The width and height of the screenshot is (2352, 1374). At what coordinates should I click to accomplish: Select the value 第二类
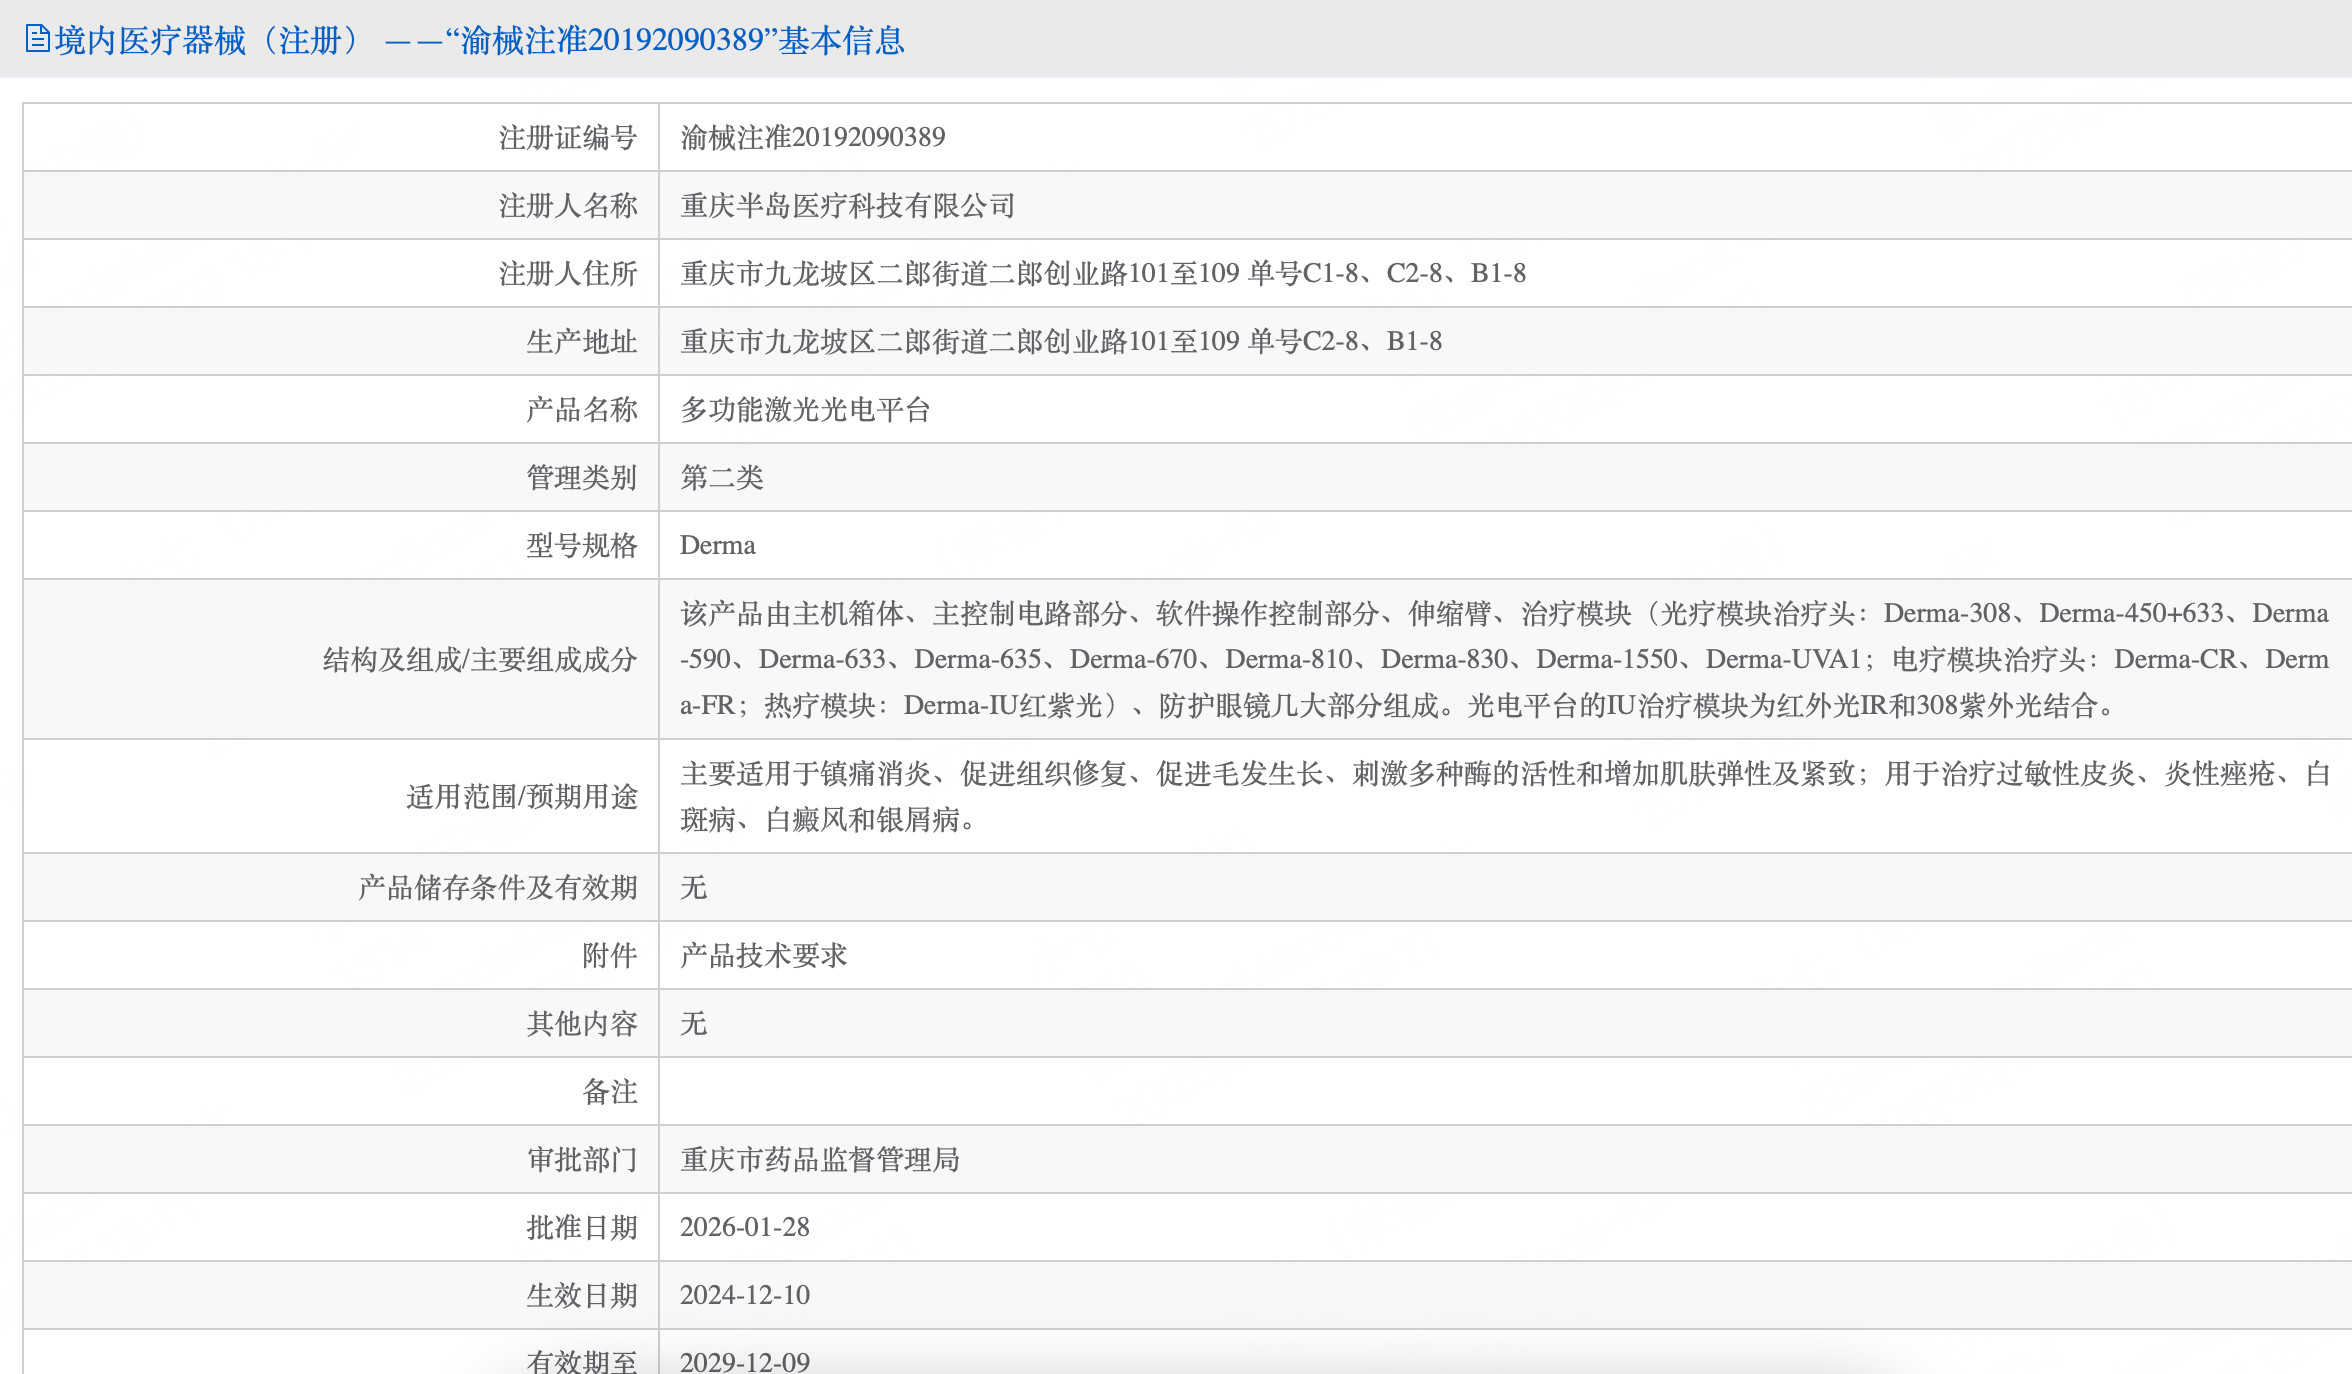click(x=722, y=477)
